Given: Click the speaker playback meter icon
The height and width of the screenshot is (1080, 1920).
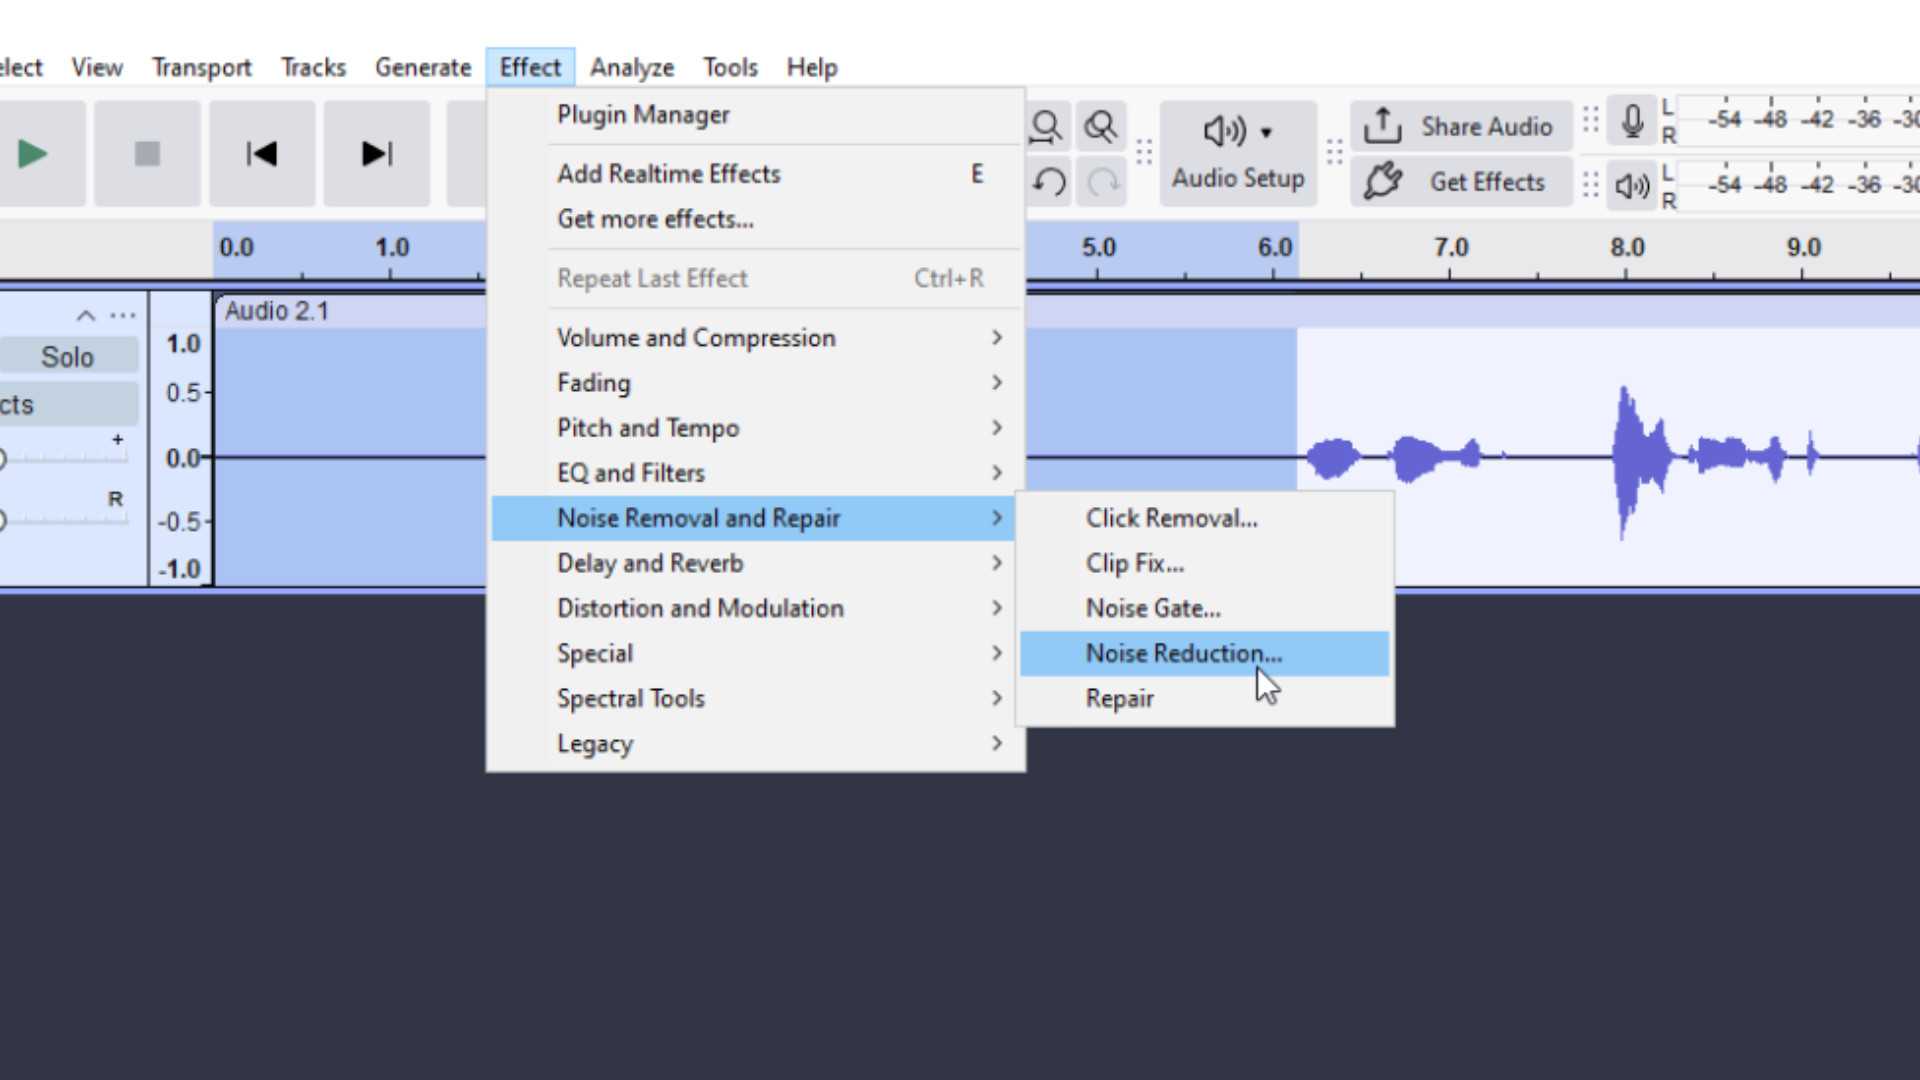Looking at the screenshot, I should point(1632,185).
